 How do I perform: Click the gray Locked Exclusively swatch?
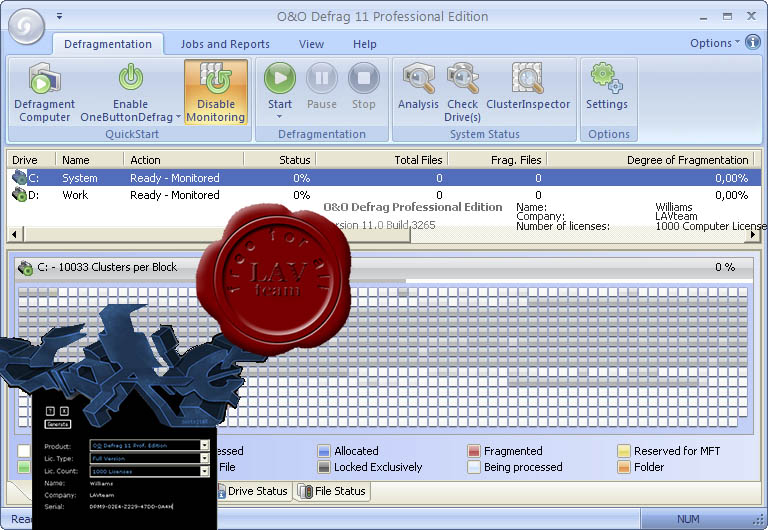click(x=324, y=467)
